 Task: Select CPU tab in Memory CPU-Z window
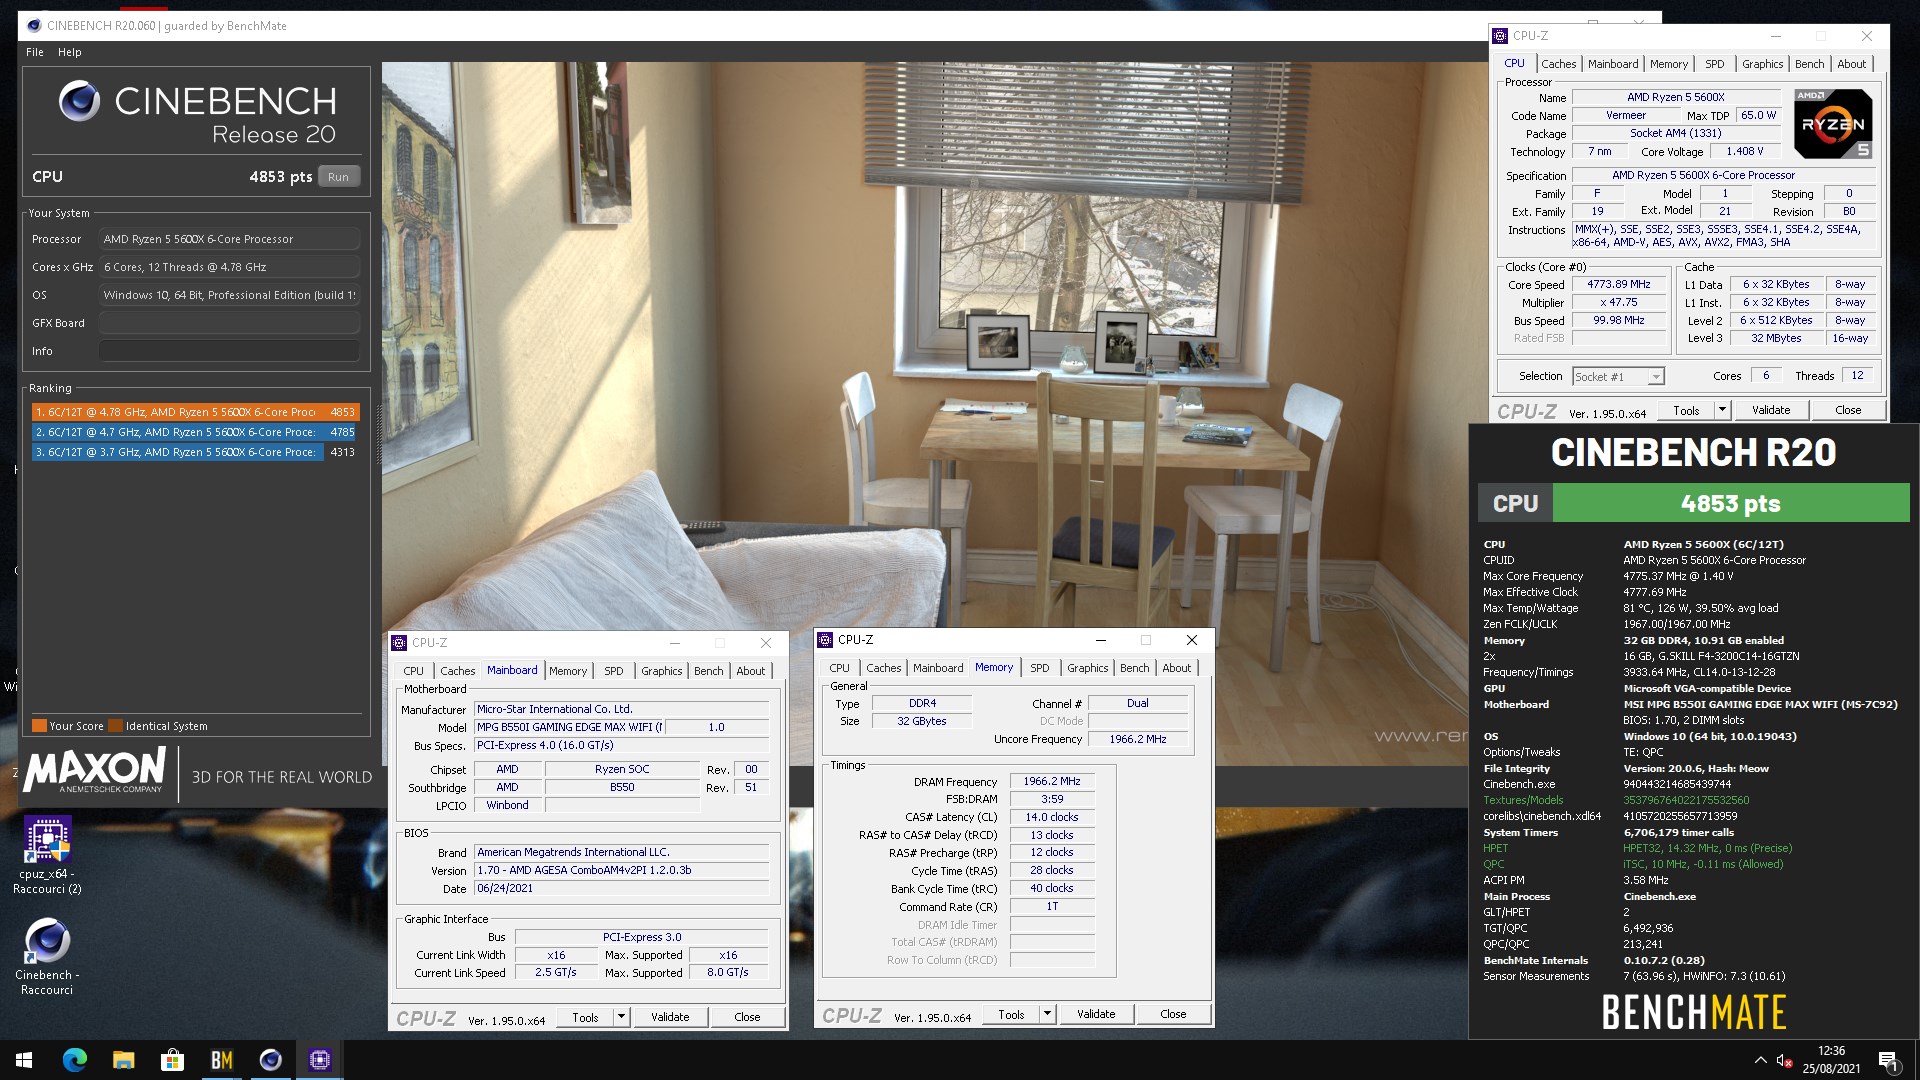pyautogui.click(x=839, y=668)
